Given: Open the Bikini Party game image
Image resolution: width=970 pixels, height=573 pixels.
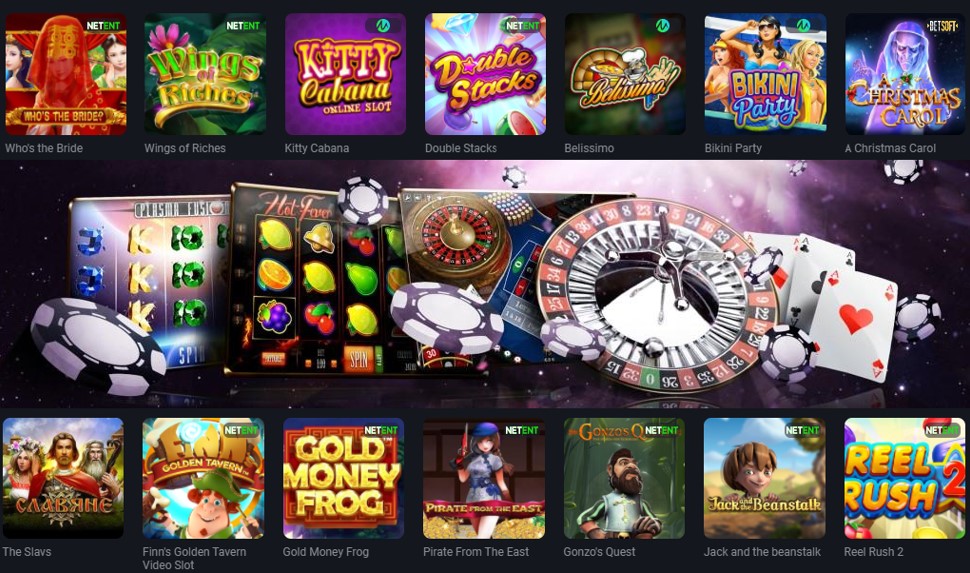Looking at the screenshot, I should 766,74.
